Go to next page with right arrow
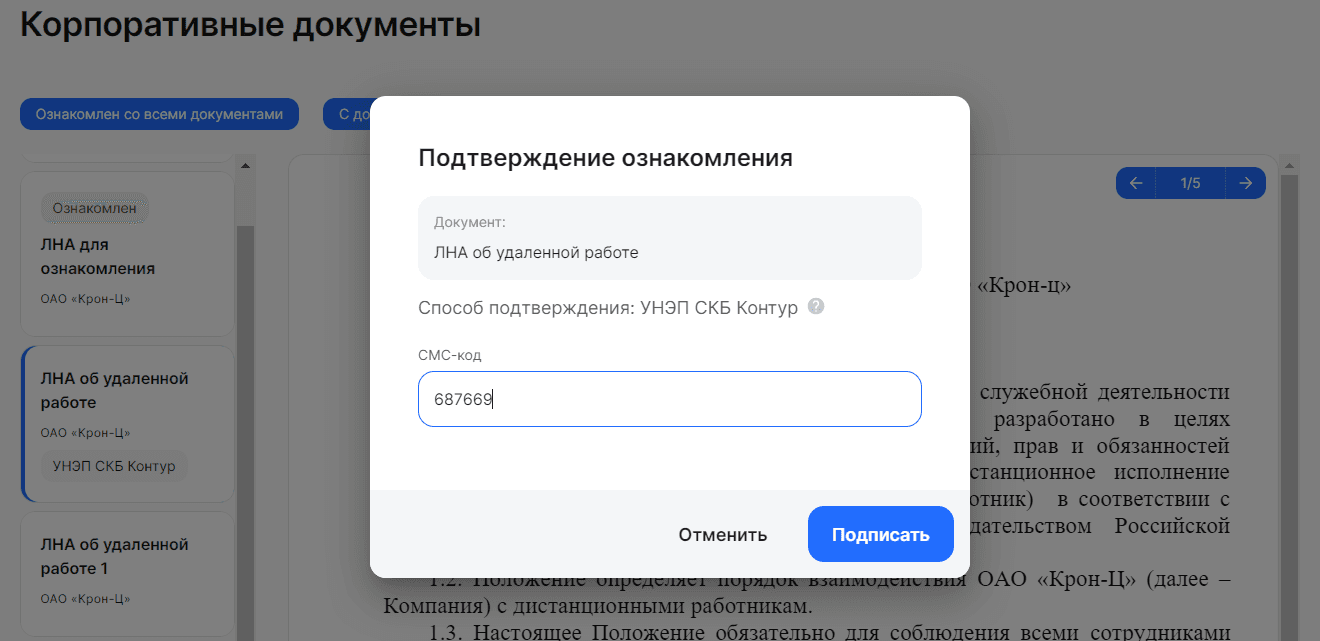 pyautogui.click(x=1245, y=183)
